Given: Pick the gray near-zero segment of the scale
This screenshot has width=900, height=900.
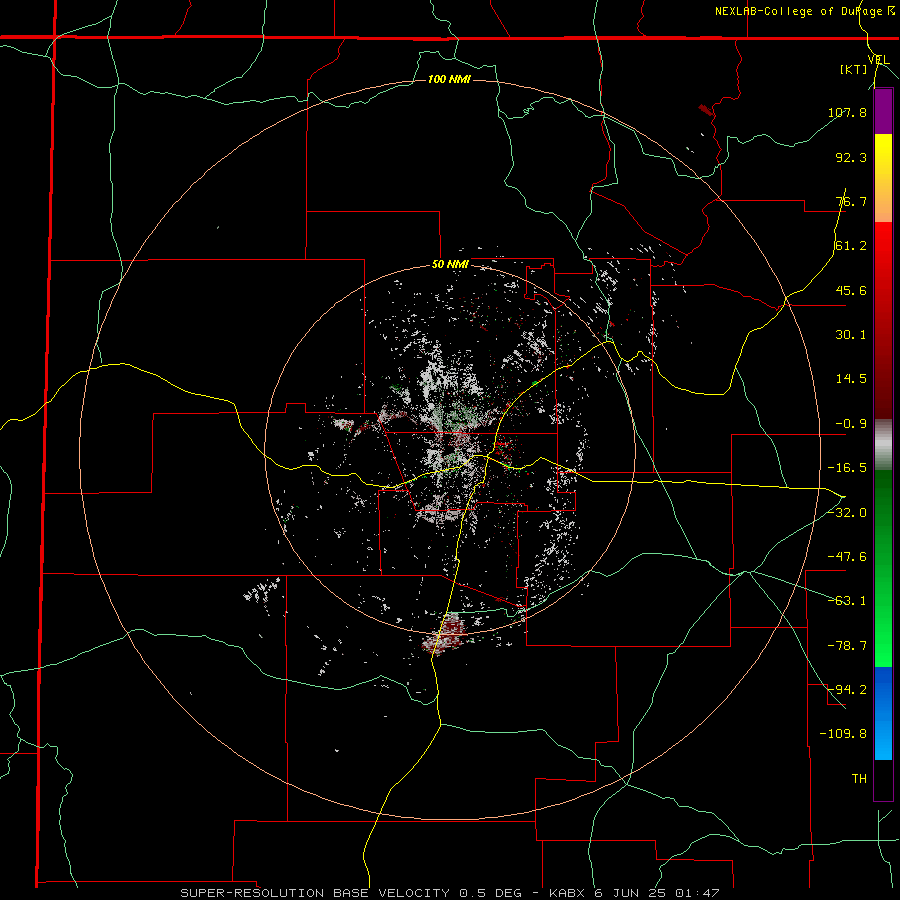Looking at the screenshot, I should point(883,444).
